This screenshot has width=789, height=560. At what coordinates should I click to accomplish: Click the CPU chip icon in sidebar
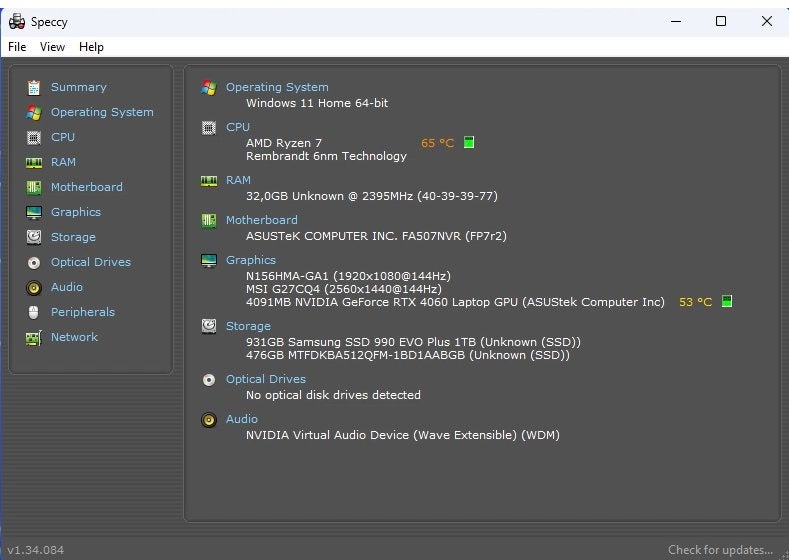point(34,137)
